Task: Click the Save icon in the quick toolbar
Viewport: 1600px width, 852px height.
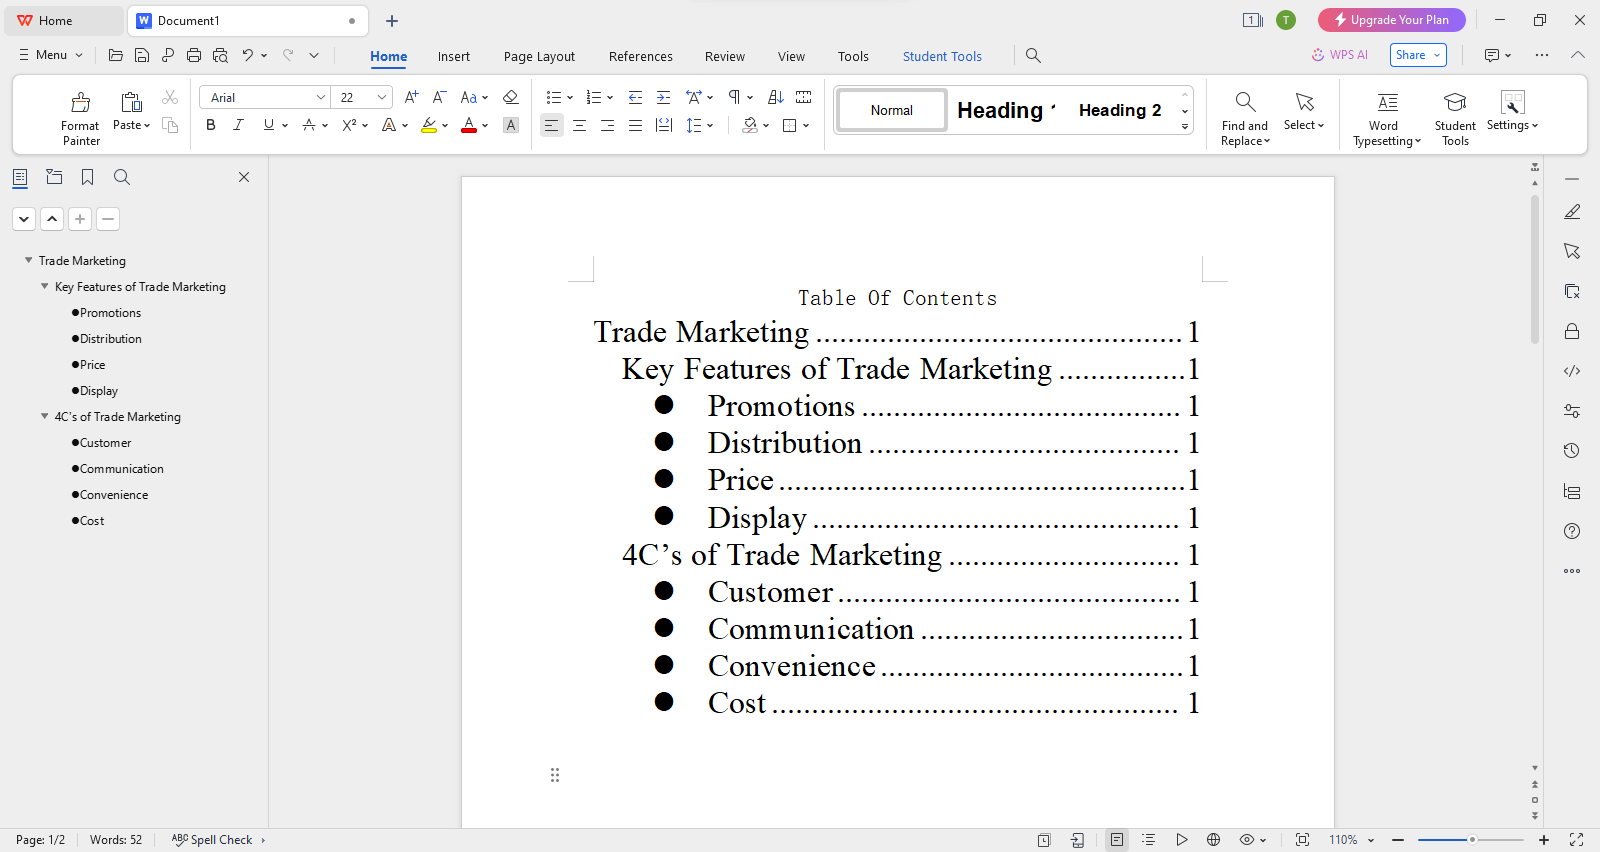Action: (x=142, y=55)
